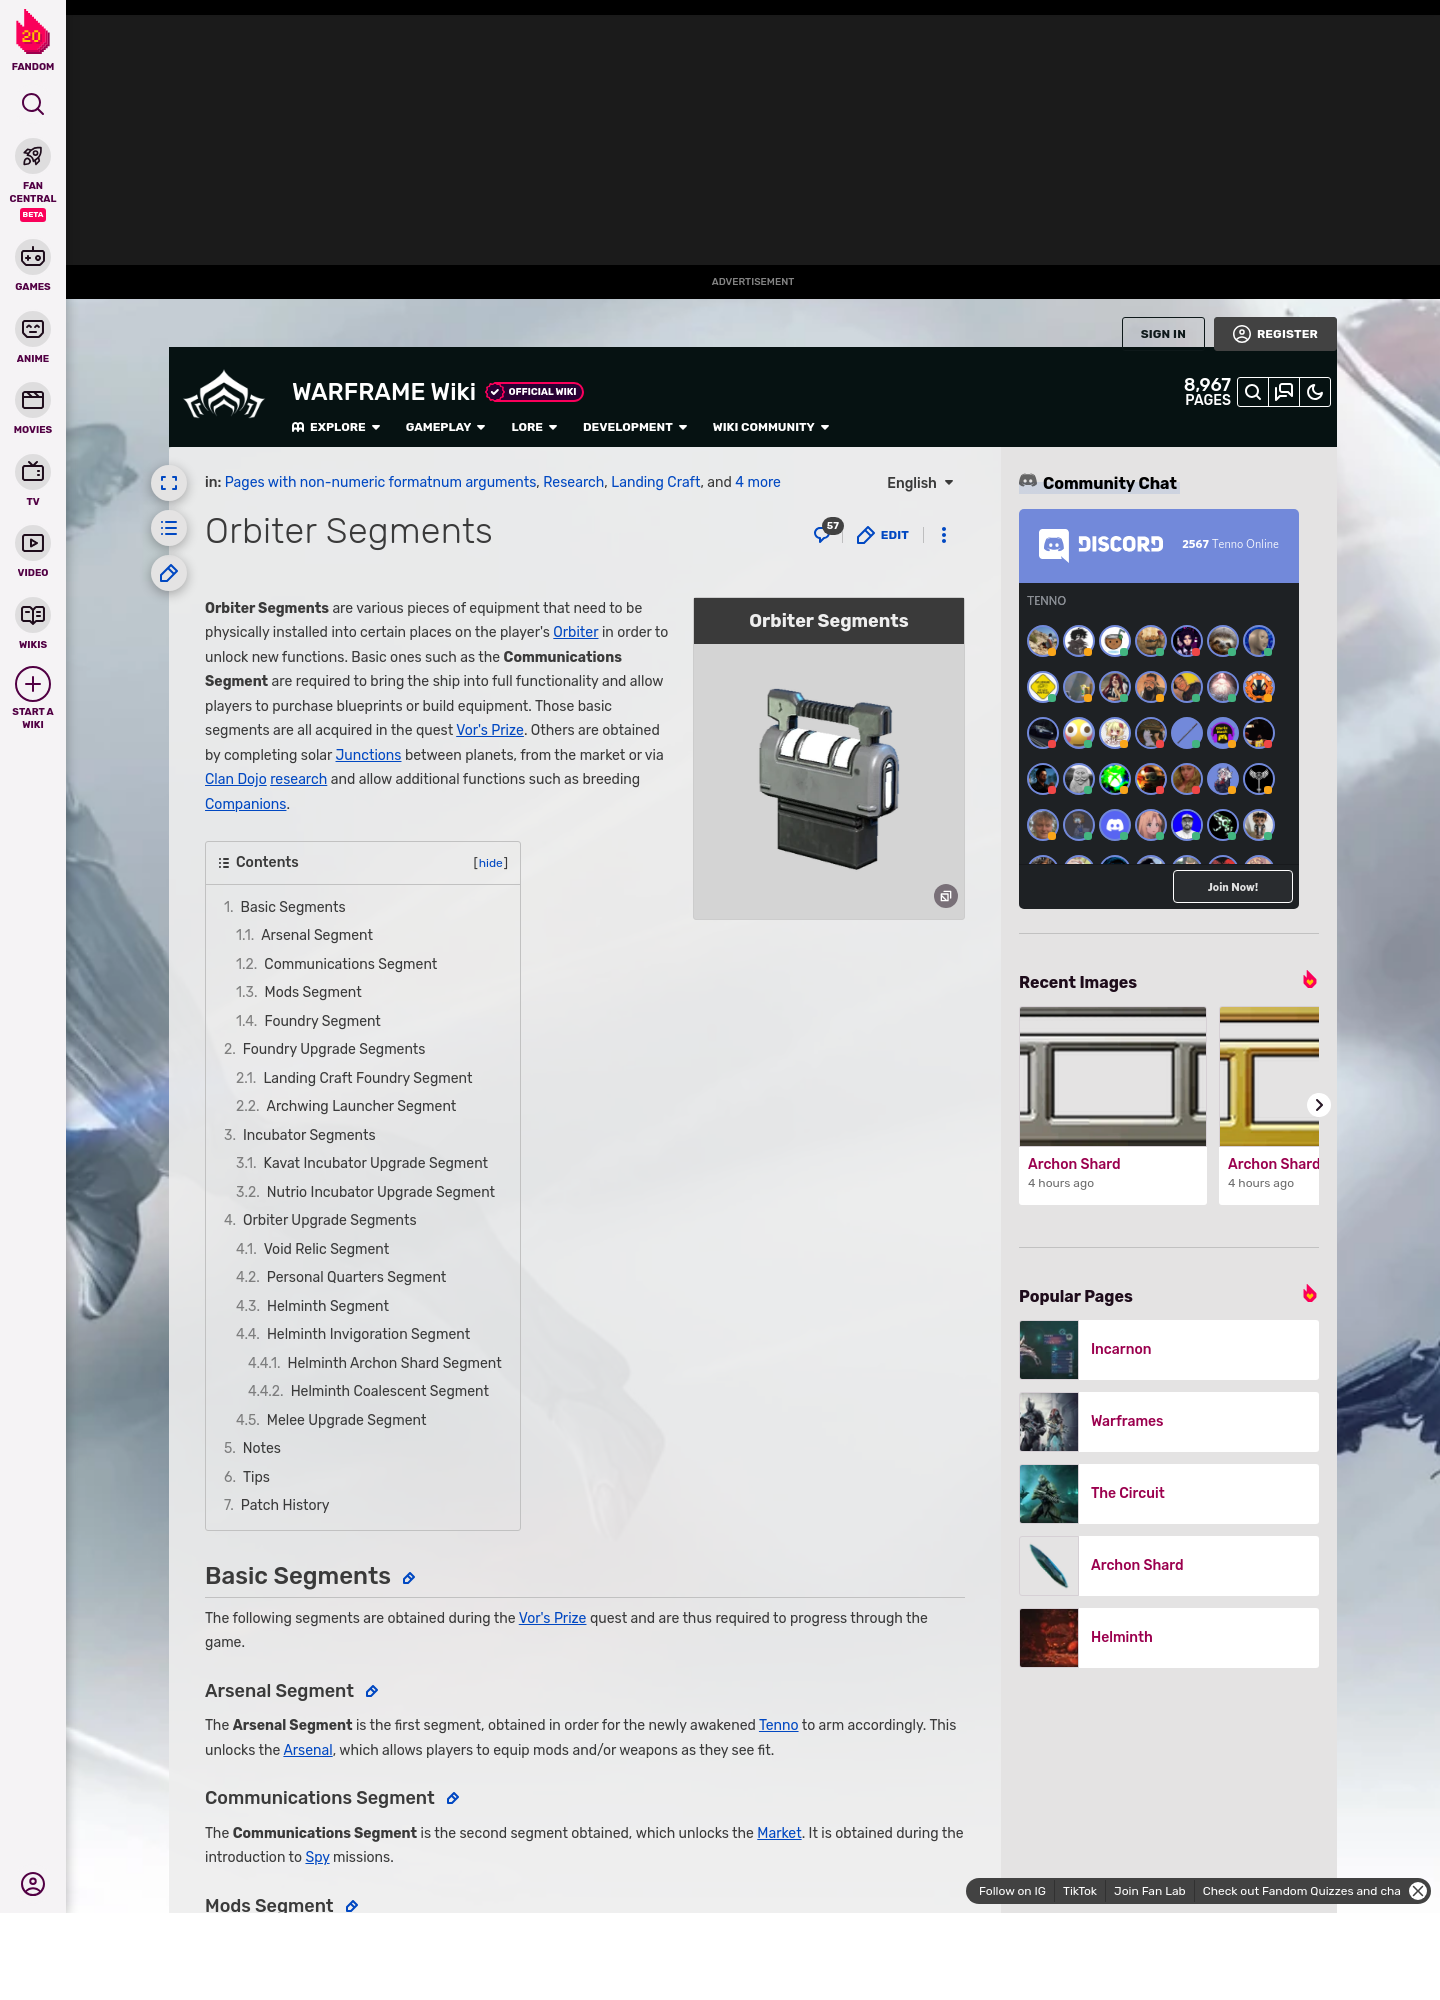
Task: Click Join Now on Discord widget
Action: click(x=1232, y=887)
